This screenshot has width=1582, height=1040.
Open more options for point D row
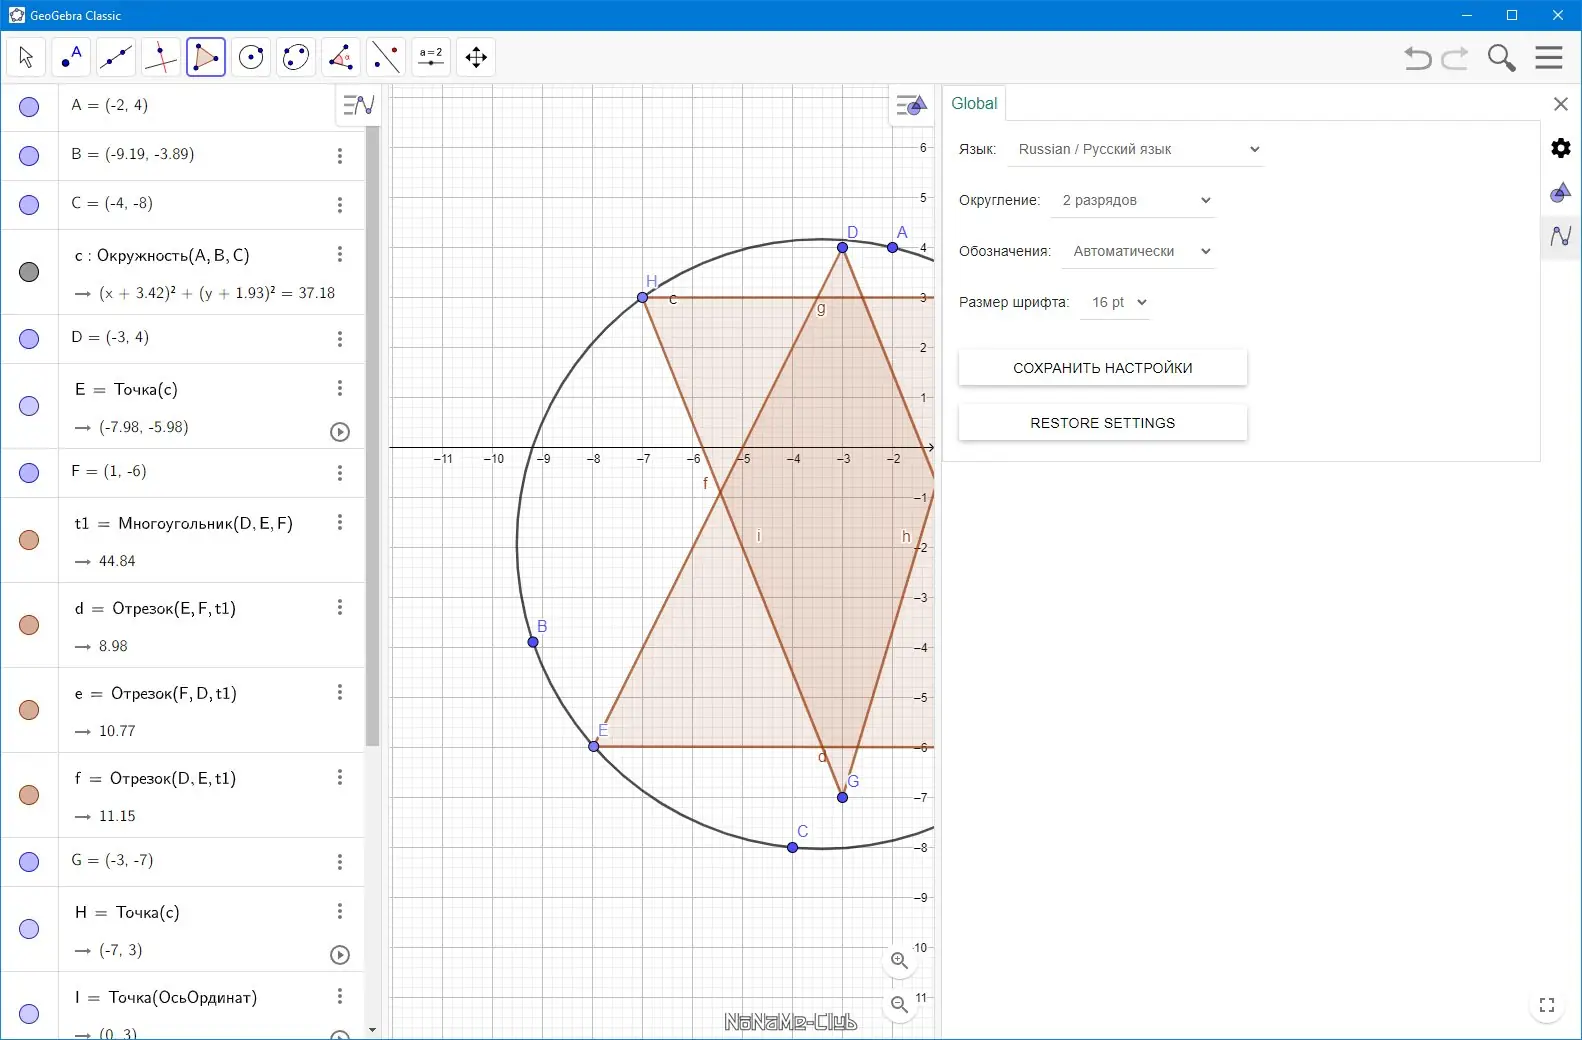[x=340, y=339]
